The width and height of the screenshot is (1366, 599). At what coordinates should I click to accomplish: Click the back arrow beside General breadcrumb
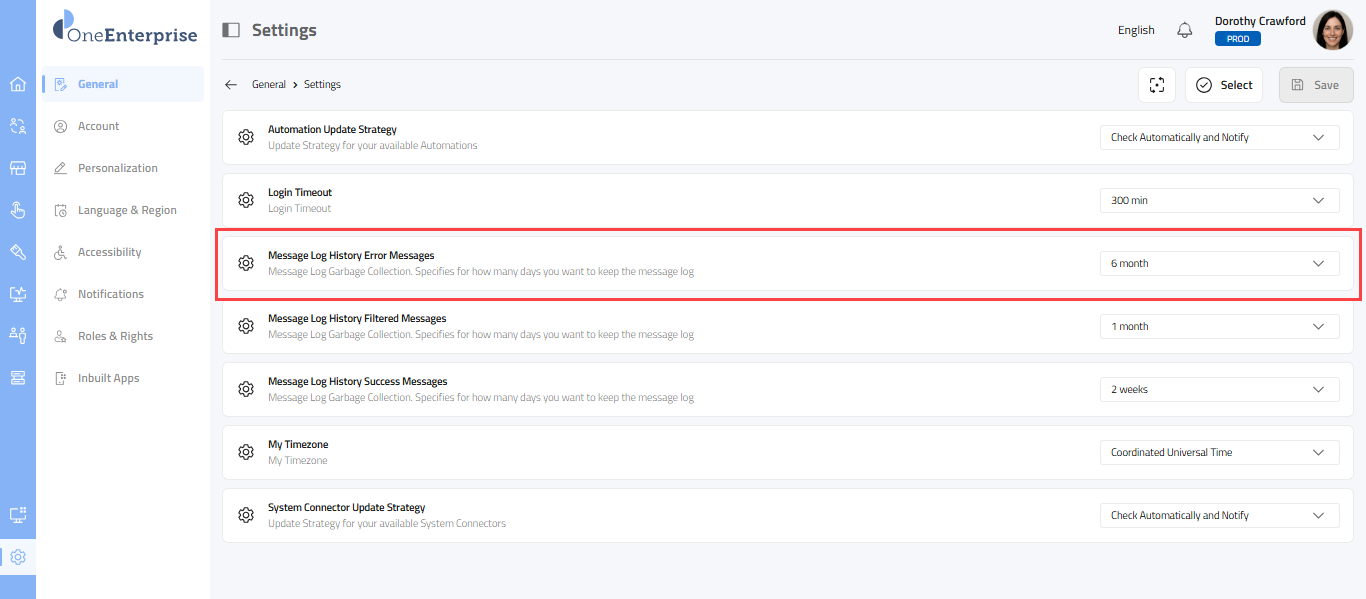click(231, 85)
